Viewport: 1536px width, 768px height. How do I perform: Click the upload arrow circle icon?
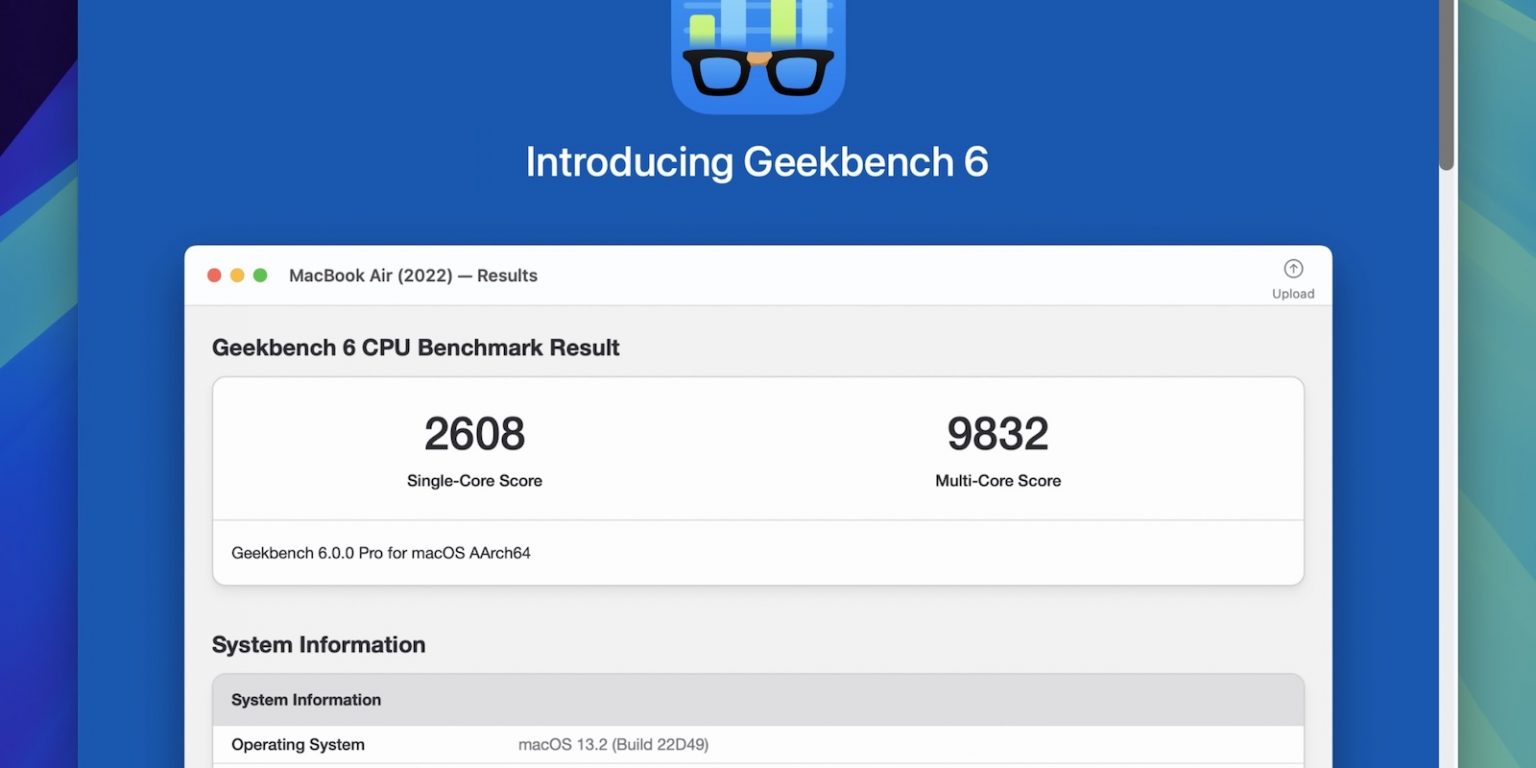coord(1293,269)
